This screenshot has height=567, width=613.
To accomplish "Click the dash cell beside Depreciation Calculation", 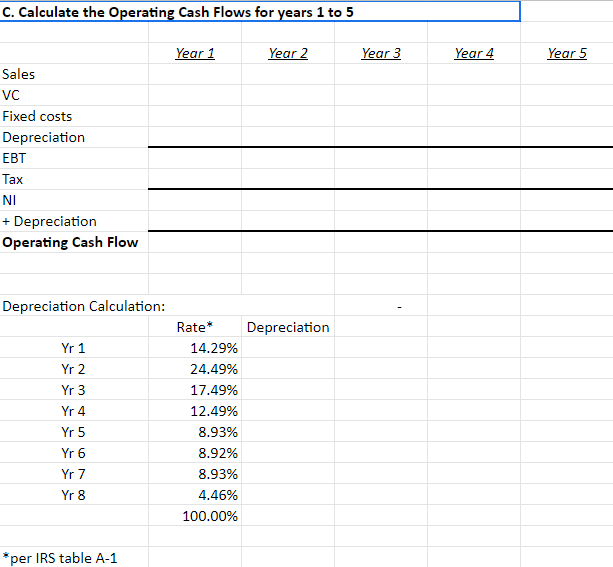I will point(381,306).
